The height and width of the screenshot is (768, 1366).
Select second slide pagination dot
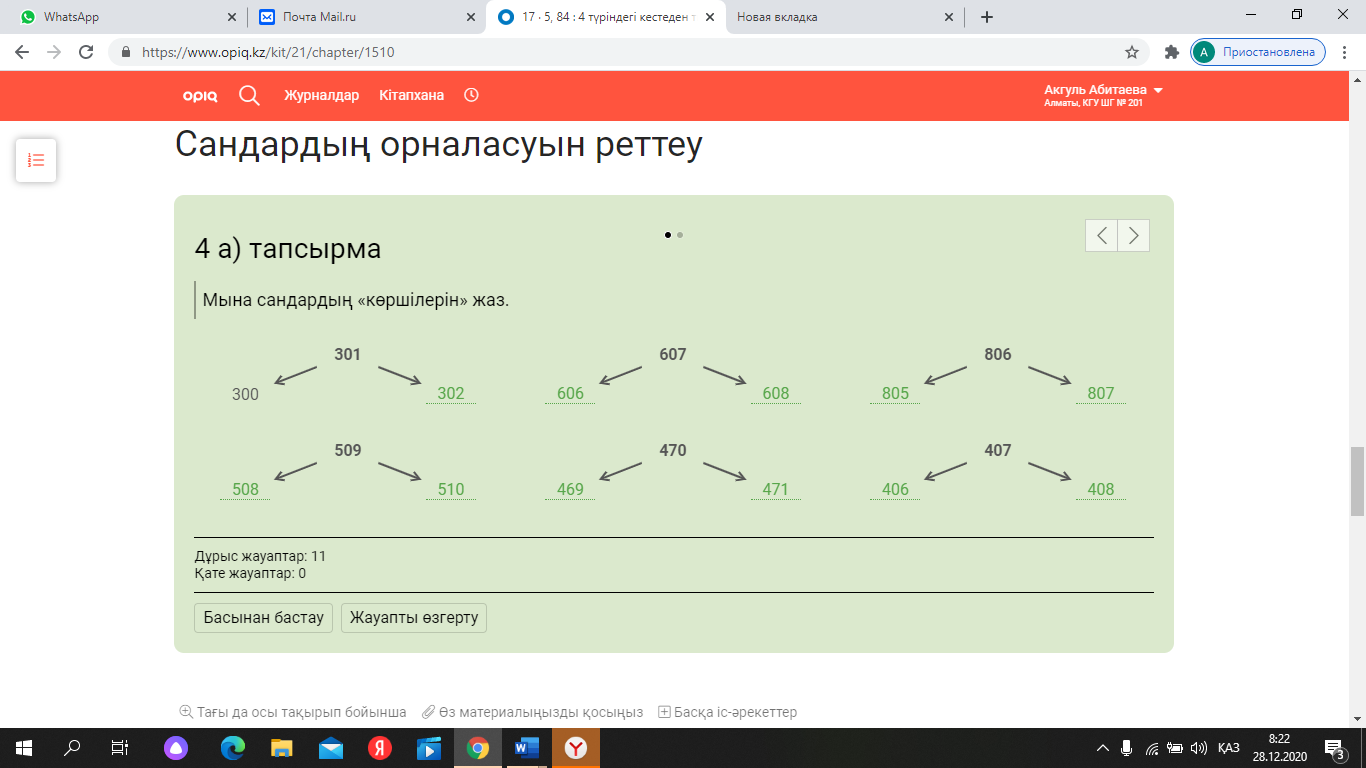tap(680, 235)
